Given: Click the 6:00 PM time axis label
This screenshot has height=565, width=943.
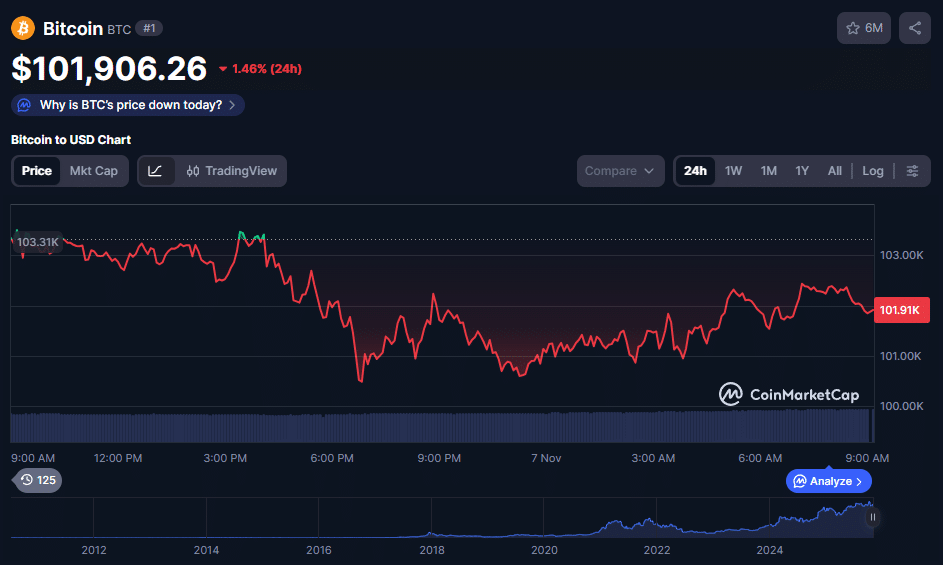Looking at the screenshot, I should 332,458.
